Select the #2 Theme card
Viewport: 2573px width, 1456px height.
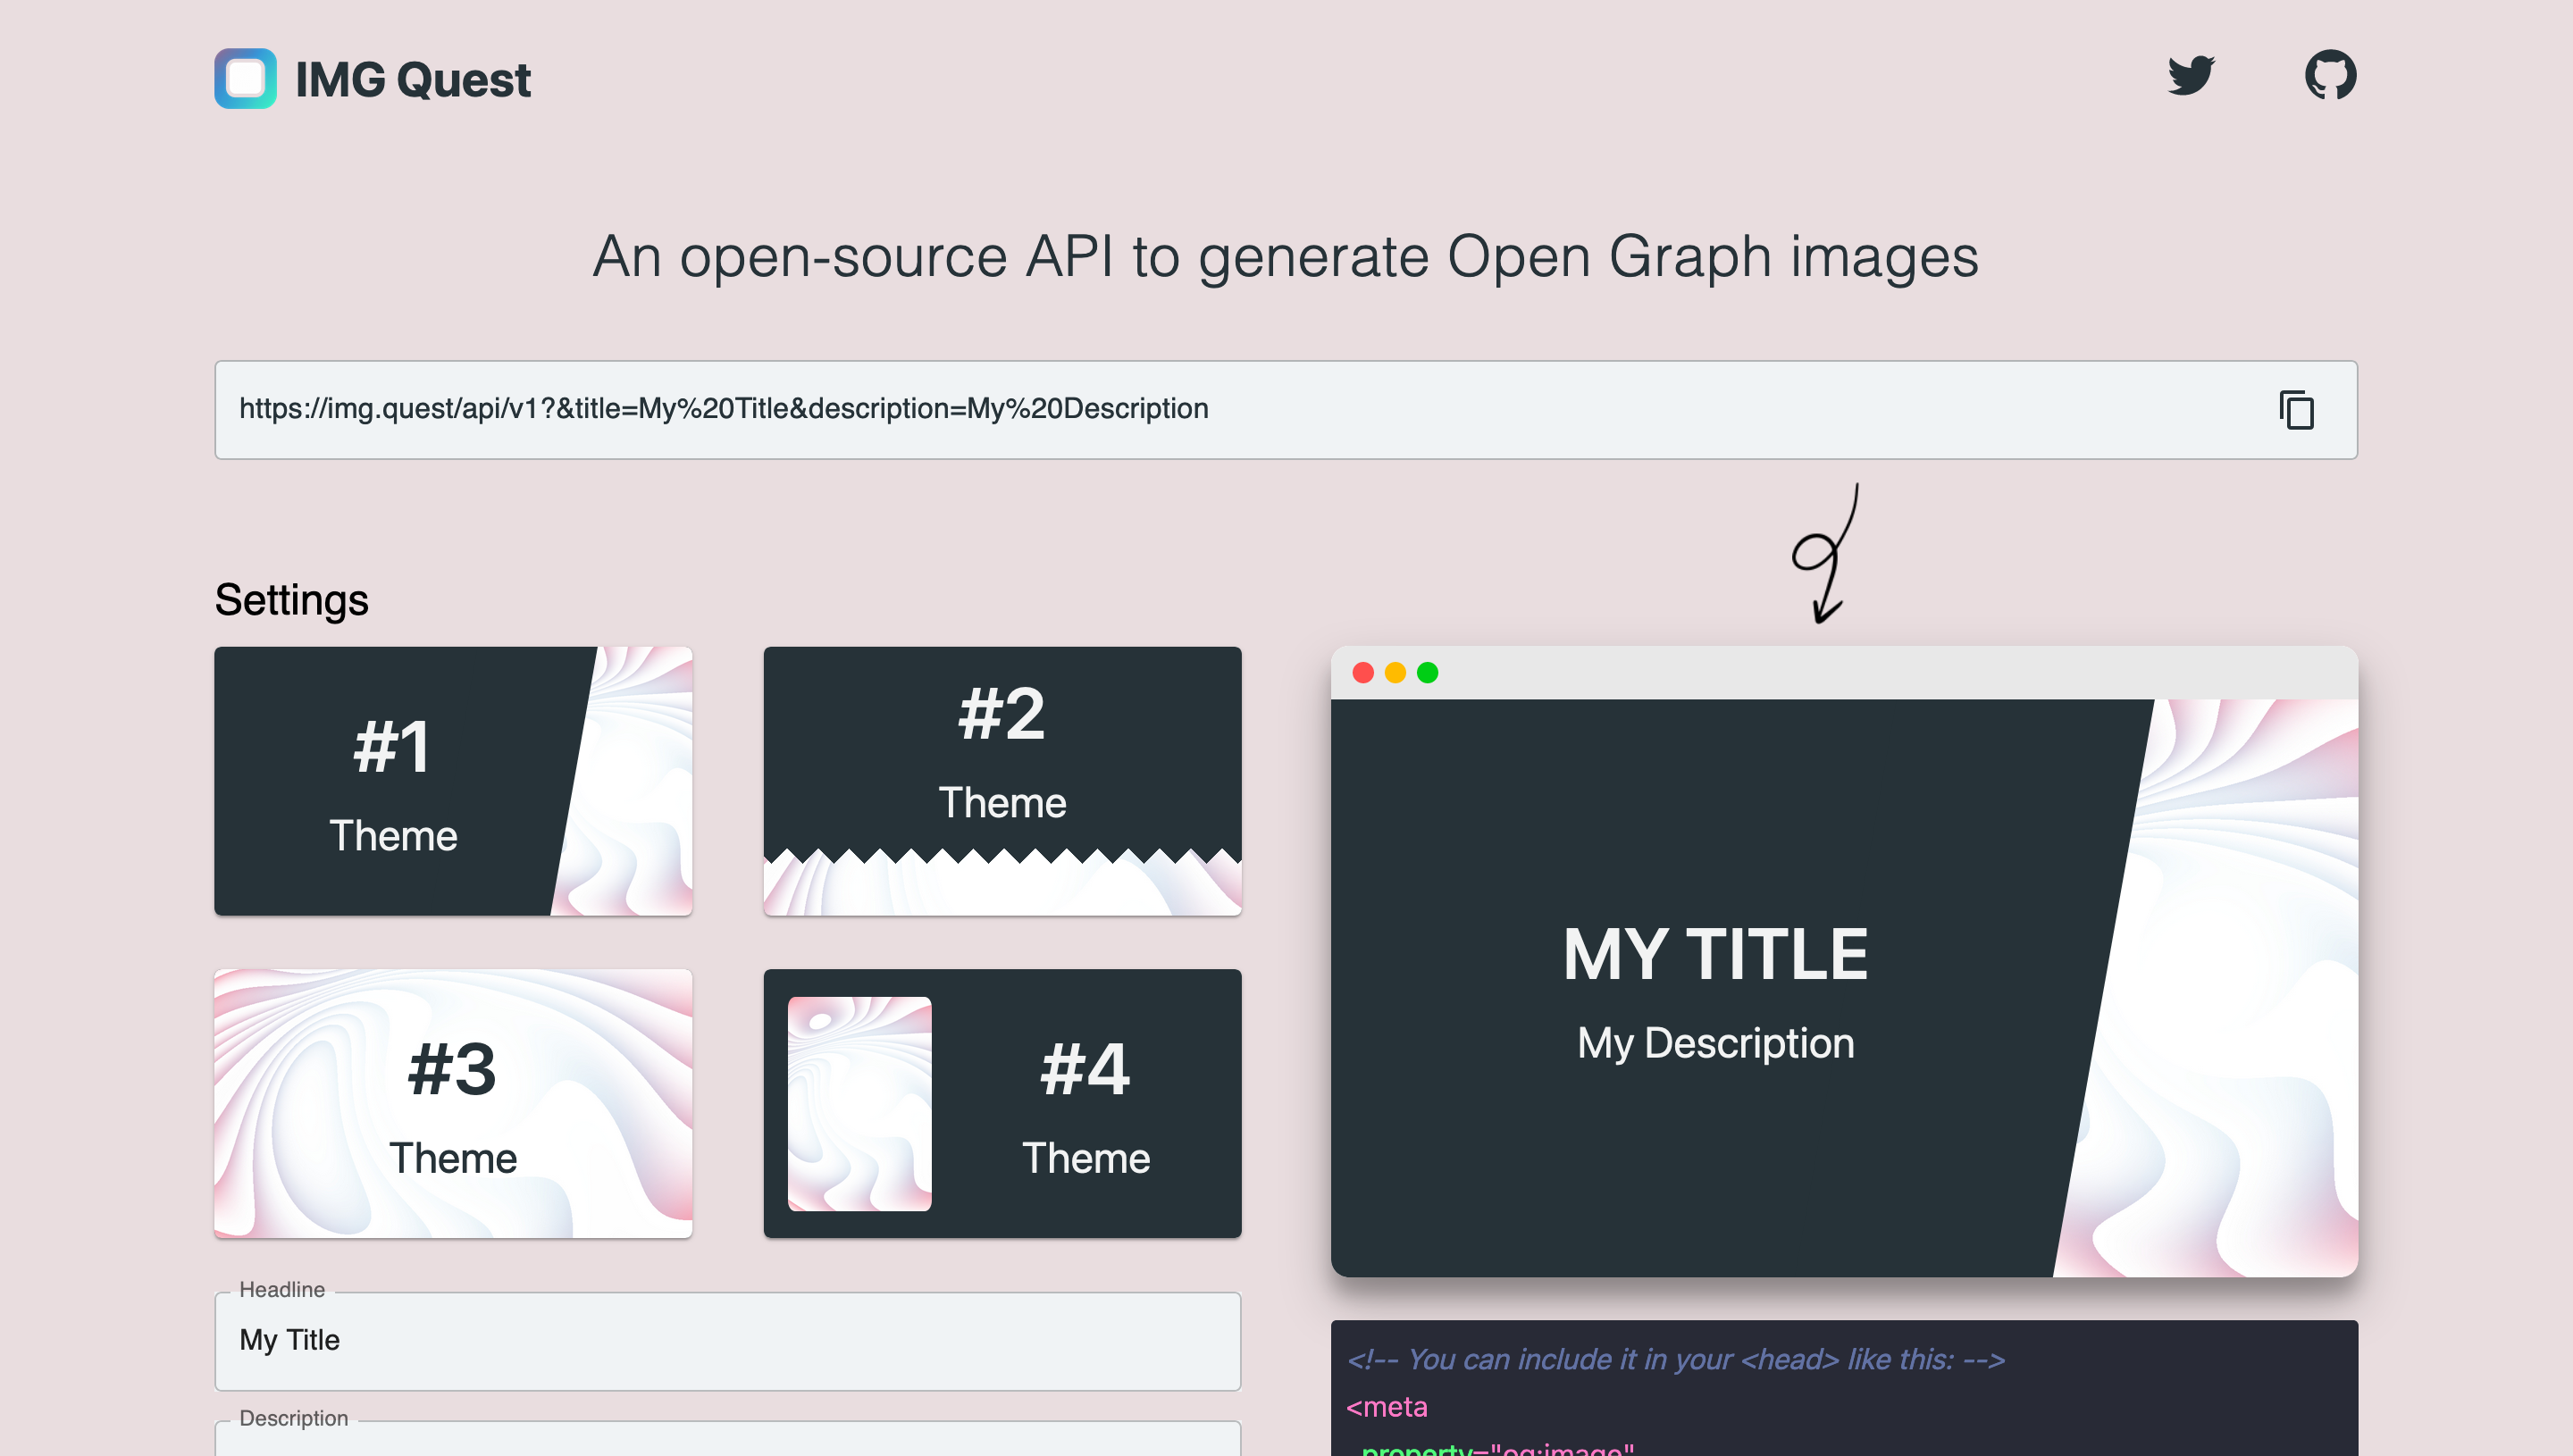tap(1002, 781)
